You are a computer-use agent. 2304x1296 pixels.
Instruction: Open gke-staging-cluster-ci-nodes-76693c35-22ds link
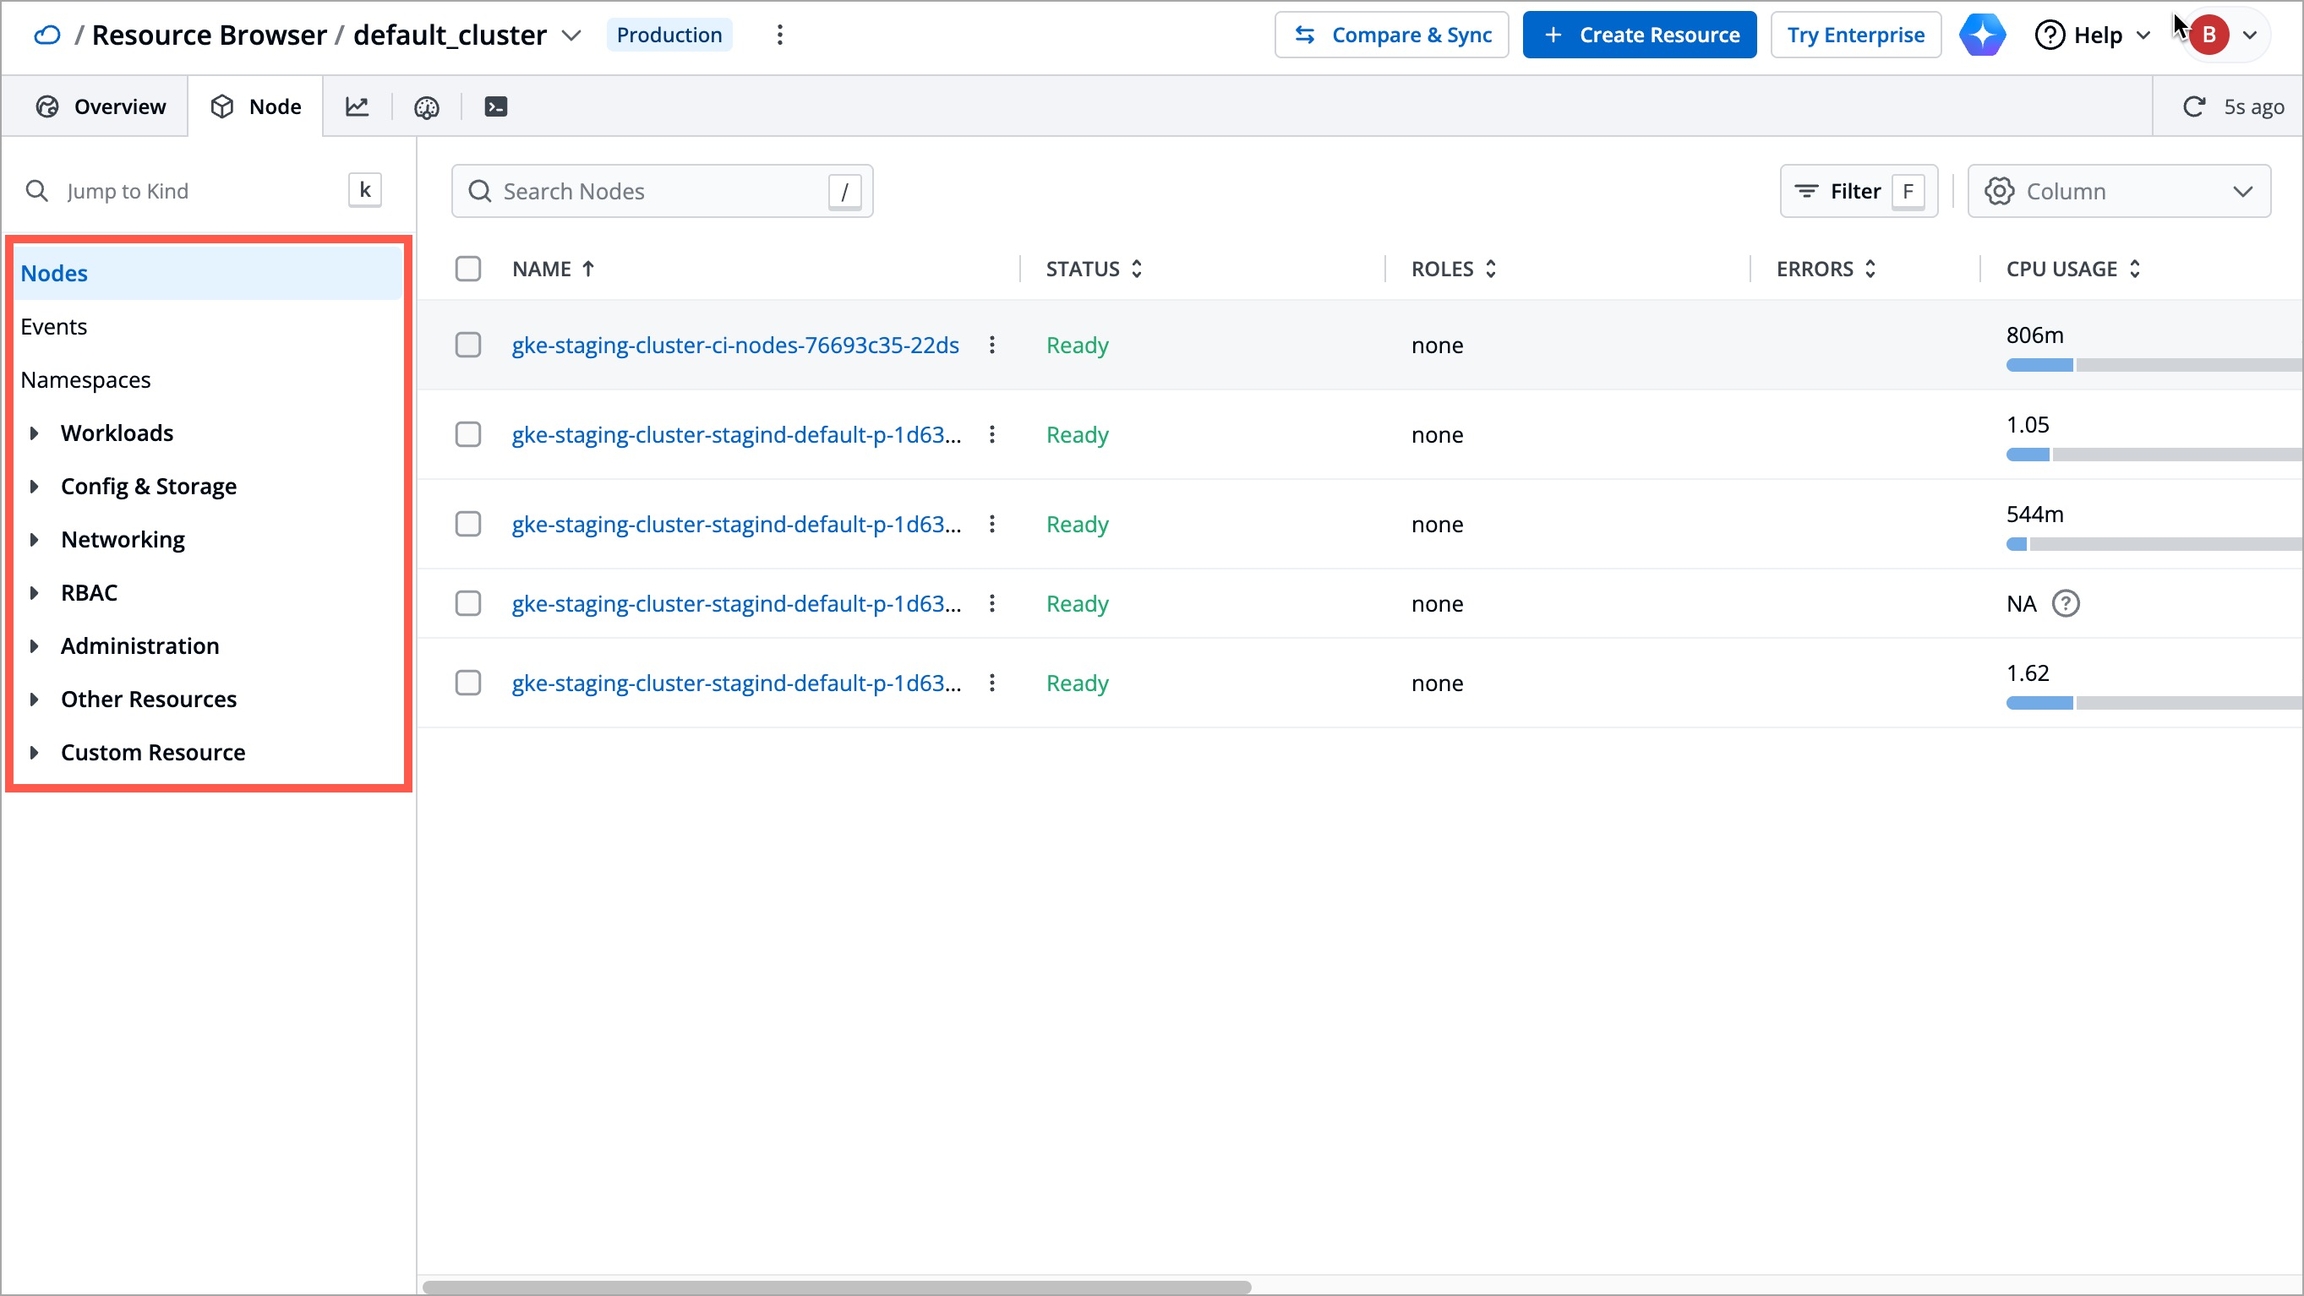[x=735, y=345]
